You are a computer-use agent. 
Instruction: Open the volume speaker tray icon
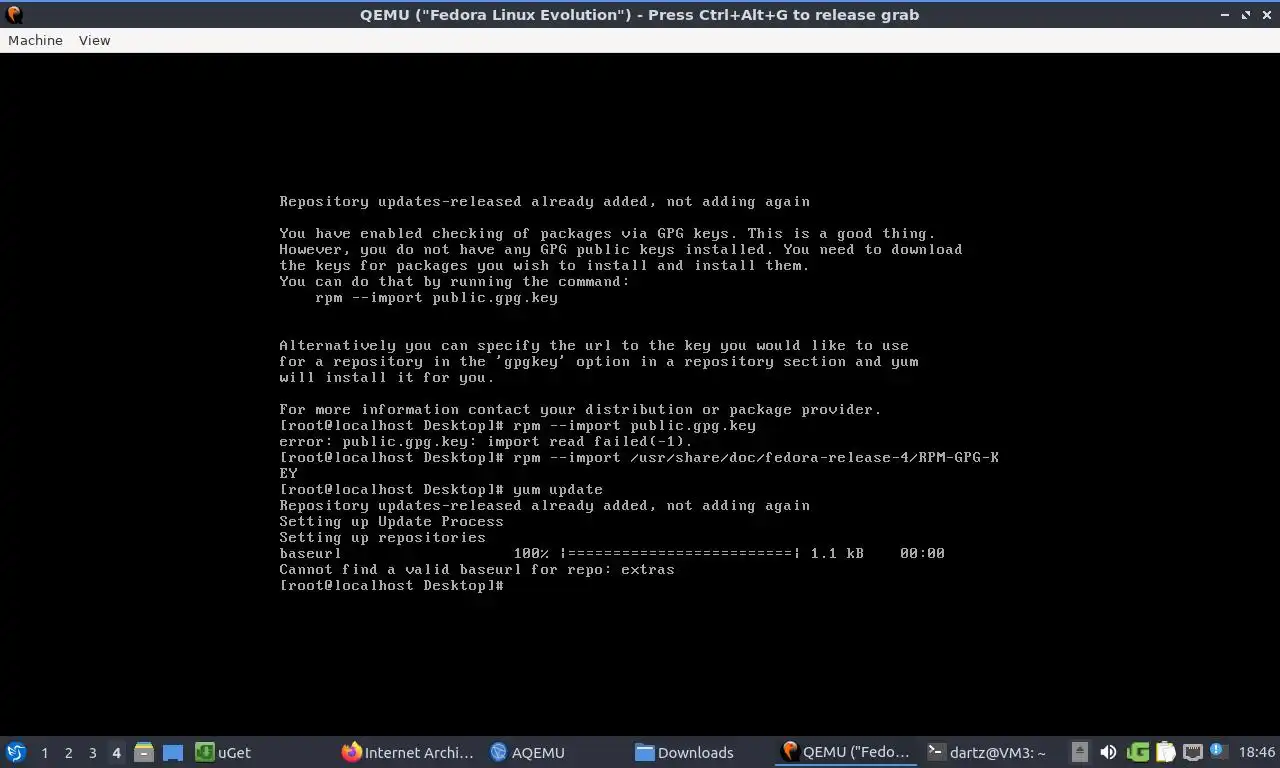point(1108,752)
